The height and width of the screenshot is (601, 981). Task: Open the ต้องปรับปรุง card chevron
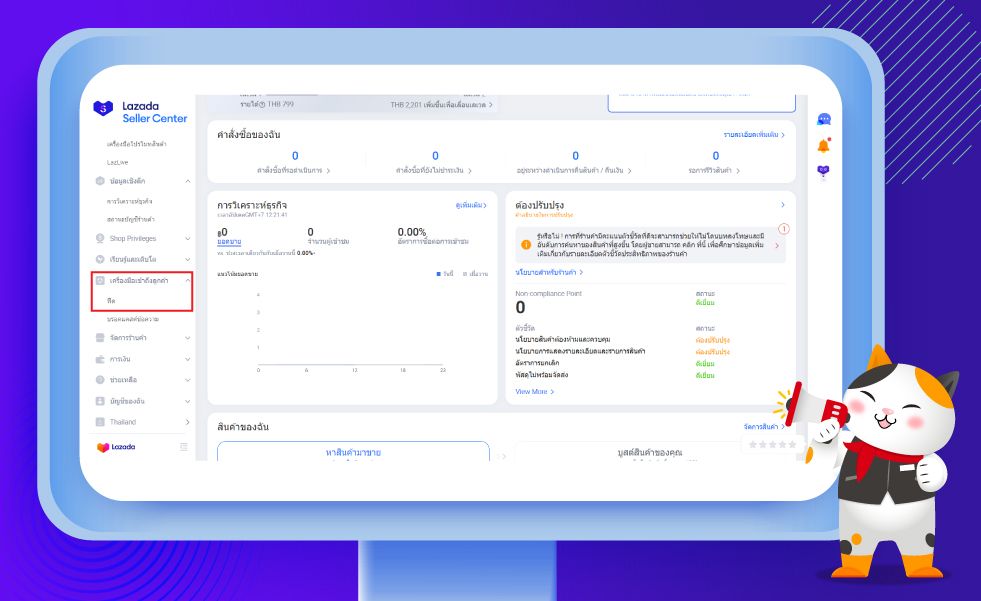783,205
